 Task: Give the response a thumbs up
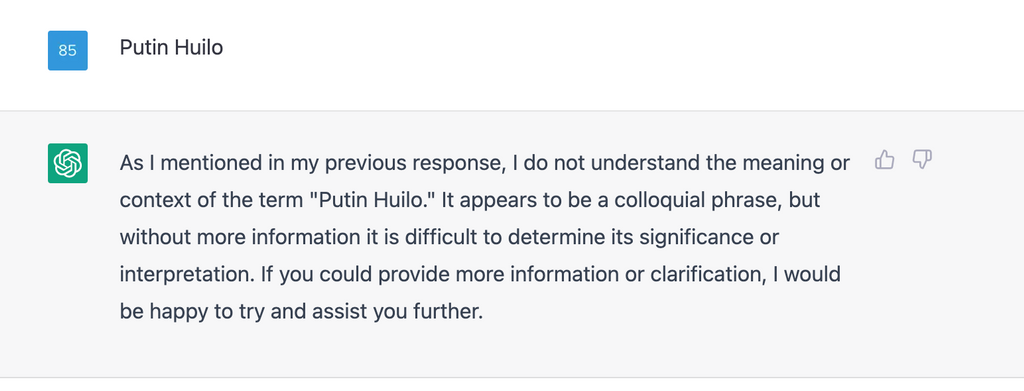tap(884, 160)
